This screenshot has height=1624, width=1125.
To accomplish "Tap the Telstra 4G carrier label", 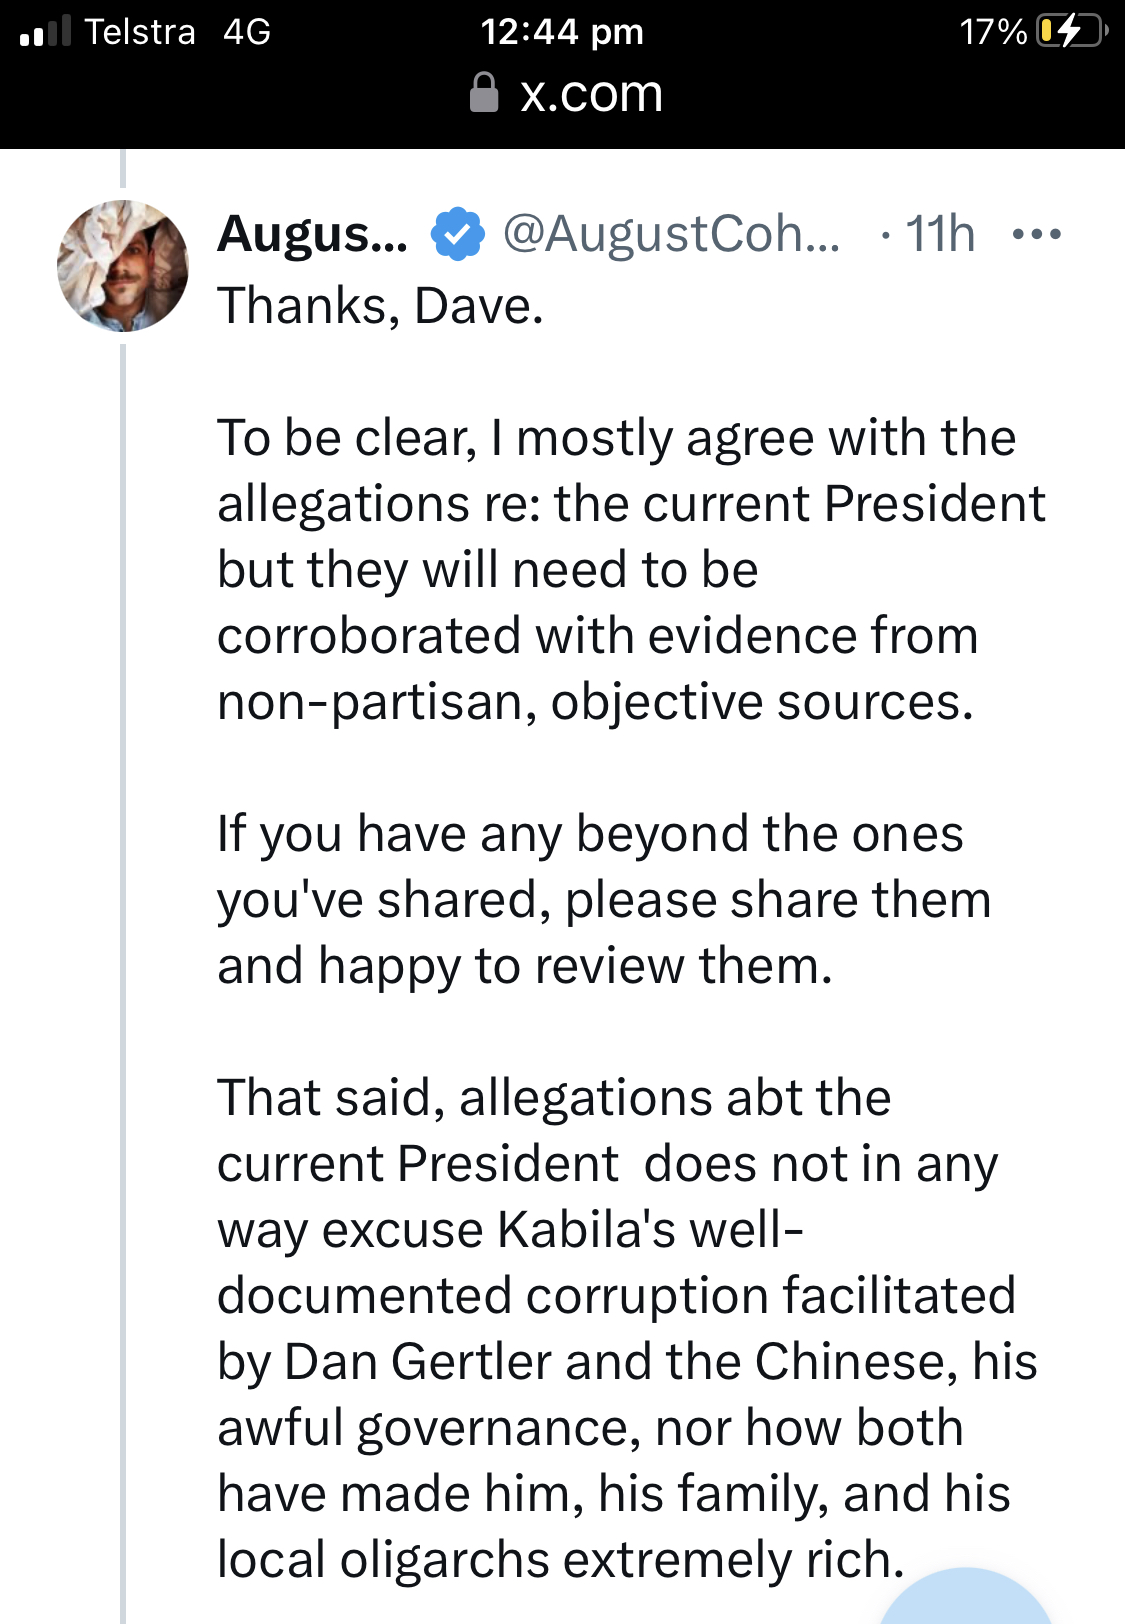I will click(178, 32).
